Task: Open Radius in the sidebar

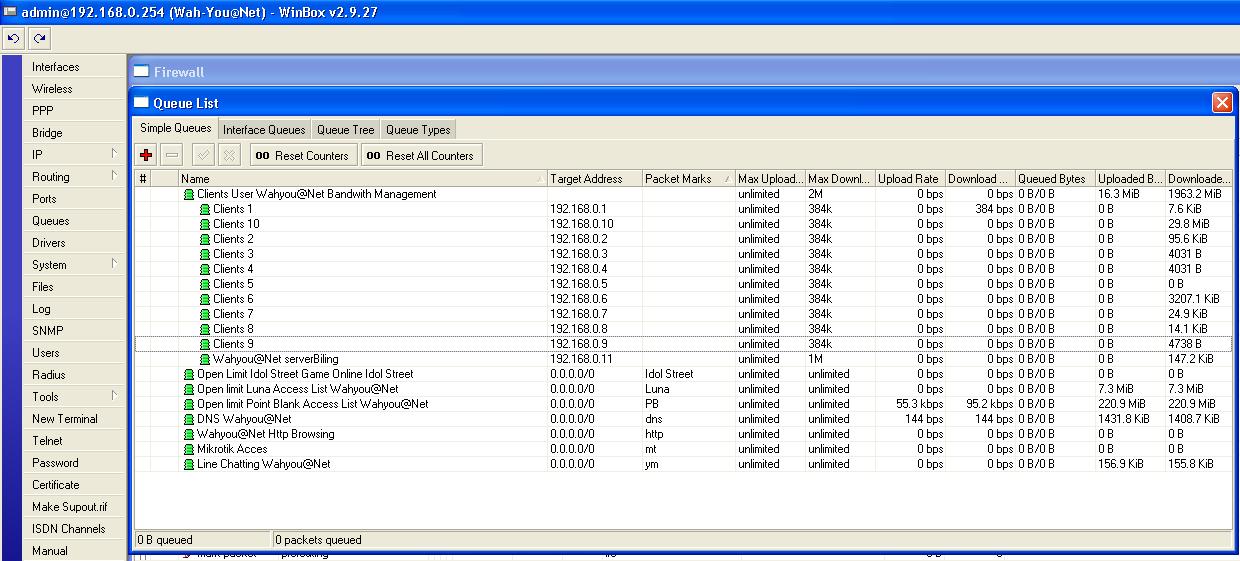Action: tap(75, 375)
